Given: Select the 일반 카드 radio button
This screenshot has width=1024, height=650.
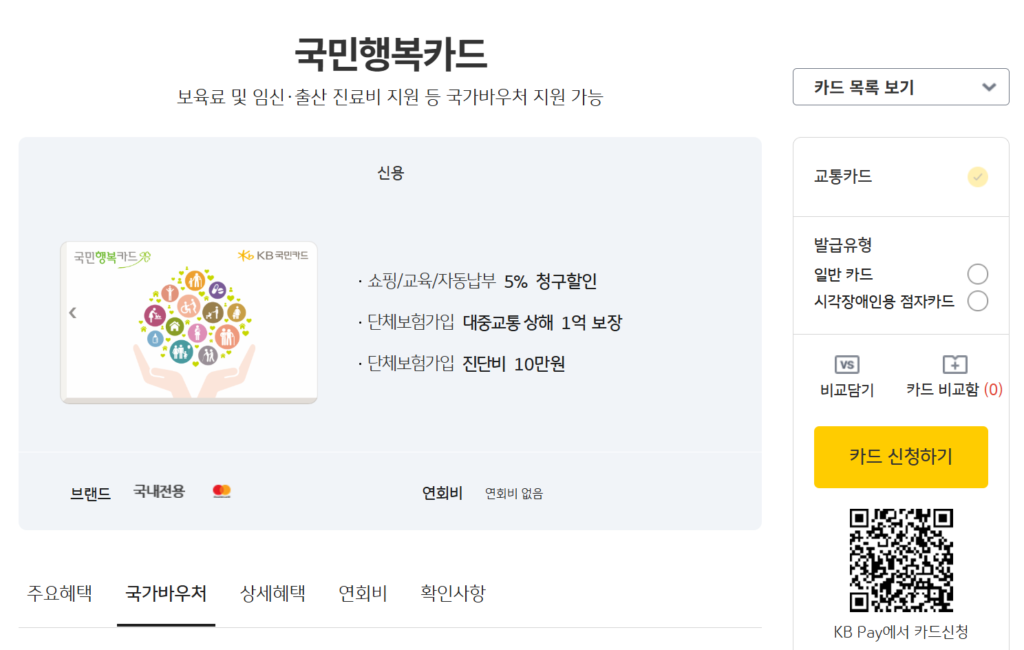Looking at the screenshot, I should click(x=977, y=273).
